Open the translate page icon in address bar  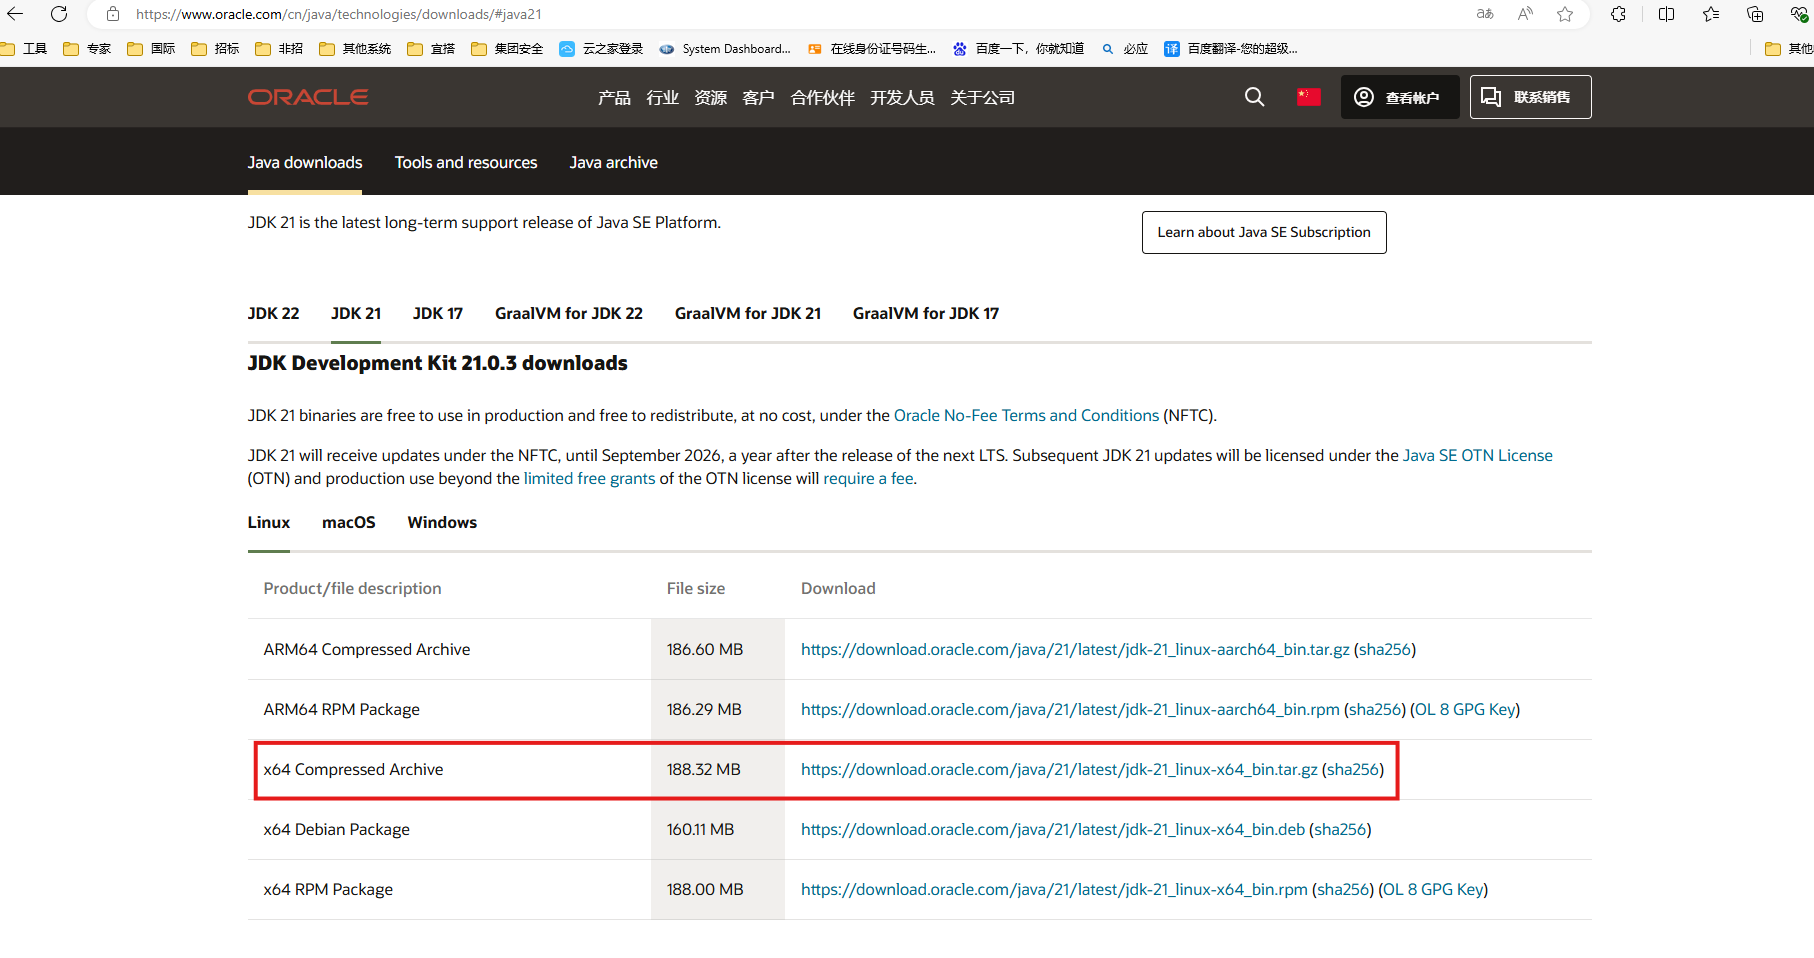[x=1485, y=14]
